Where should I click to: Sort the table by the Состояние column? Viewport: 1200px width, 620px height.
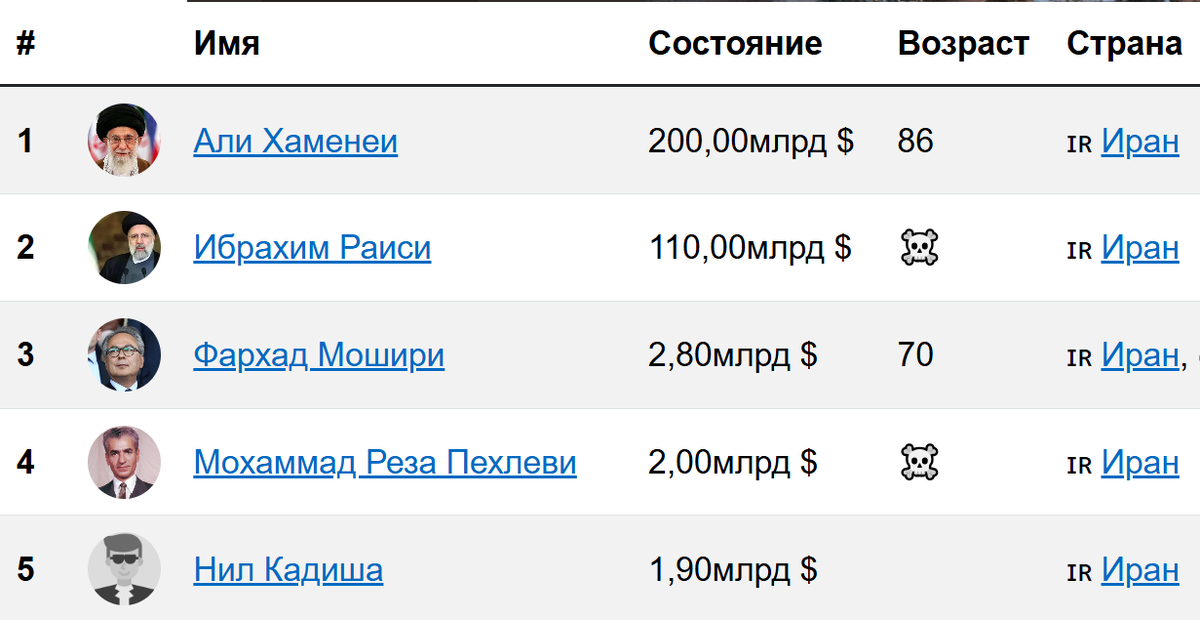pos(736,43)
